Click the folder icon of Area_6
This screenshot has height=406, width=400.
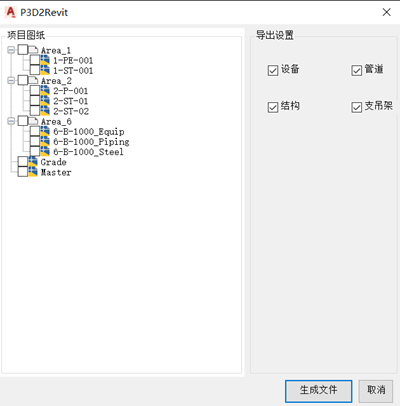[x=33, y=121]
